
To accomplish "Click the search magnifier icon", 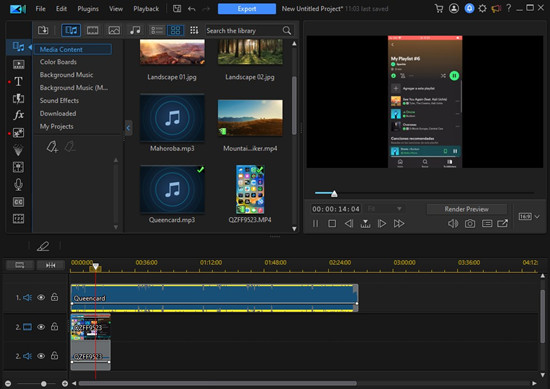I will pos(287,31).
